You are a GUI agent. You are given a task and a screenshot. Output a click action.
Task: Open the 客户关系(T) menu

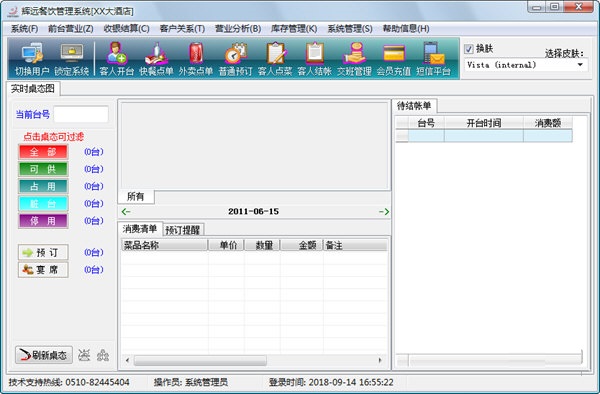[182, 29]
